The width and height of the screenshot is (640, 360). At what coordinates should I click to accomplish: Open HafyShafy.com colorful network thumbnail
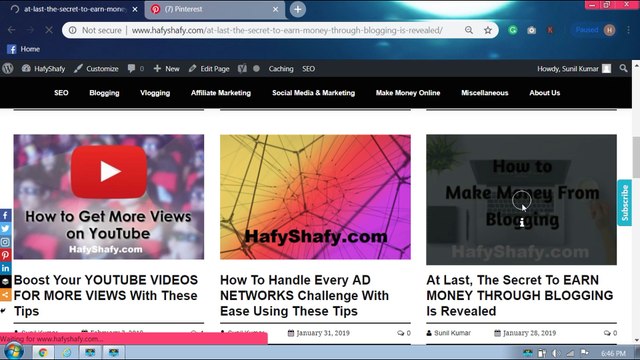pyautogui.click(x=315, y=197)
